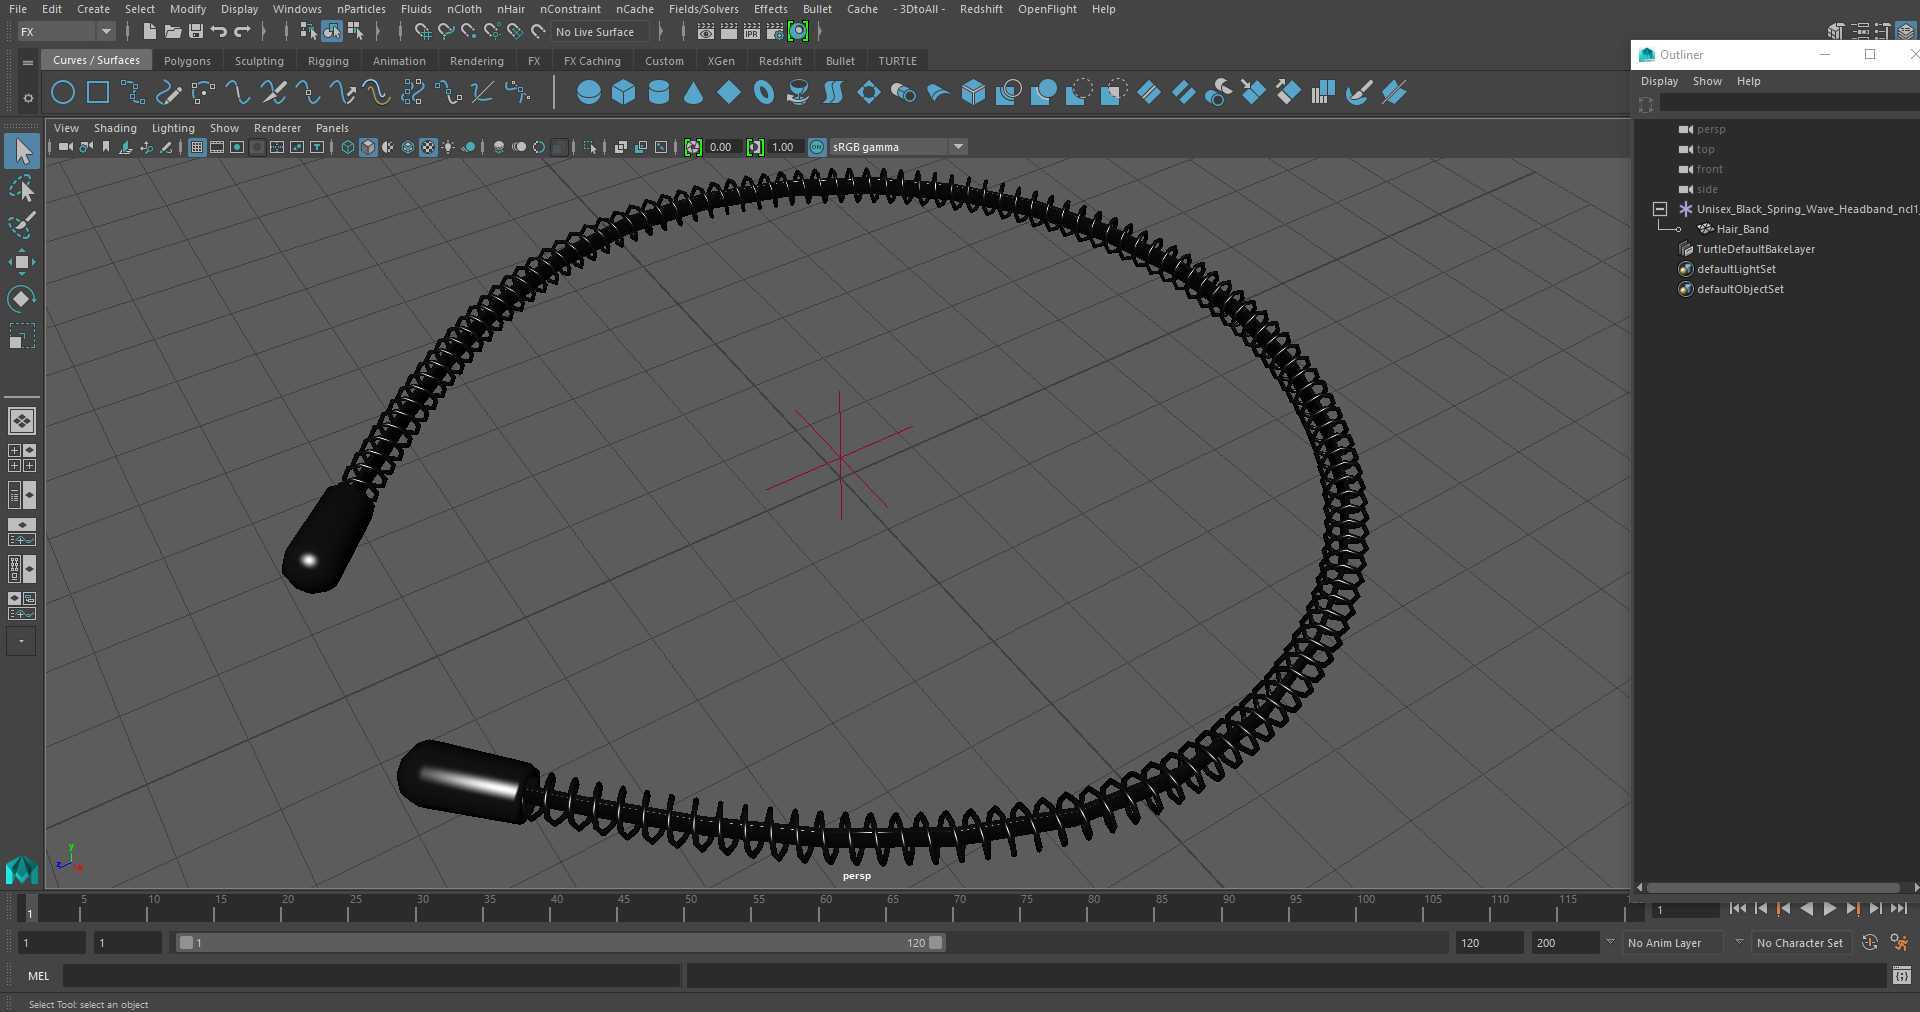Go to start of playback range
Image resolution: width=1920 pixels, height=1012 pixels.
click(1737, 909)
